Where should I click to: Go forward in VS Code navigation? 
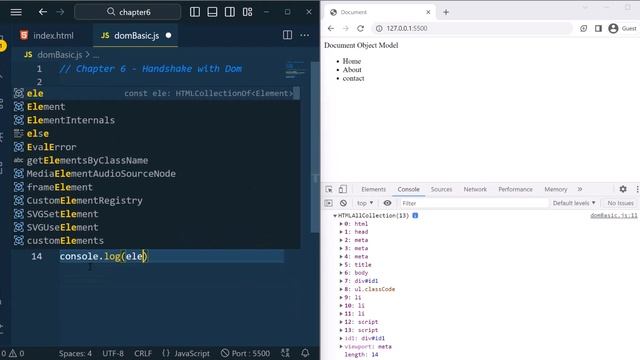tap(60, 12)
